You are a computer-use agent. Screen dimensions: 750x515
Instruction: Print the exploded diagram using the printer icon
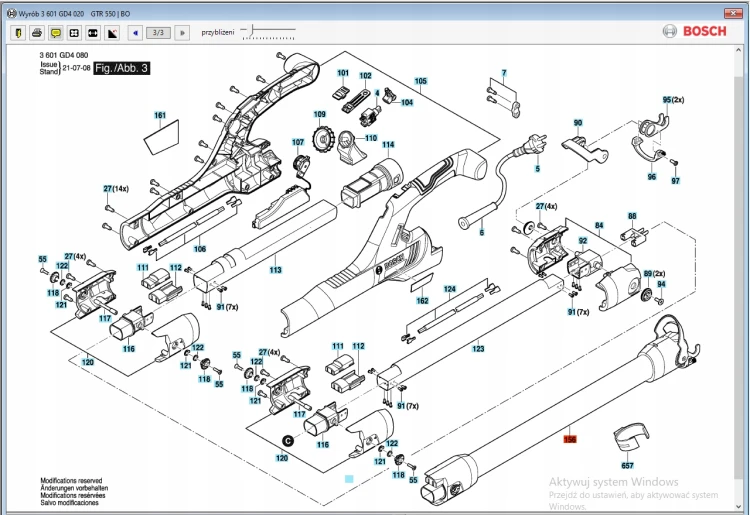(37, 33)
